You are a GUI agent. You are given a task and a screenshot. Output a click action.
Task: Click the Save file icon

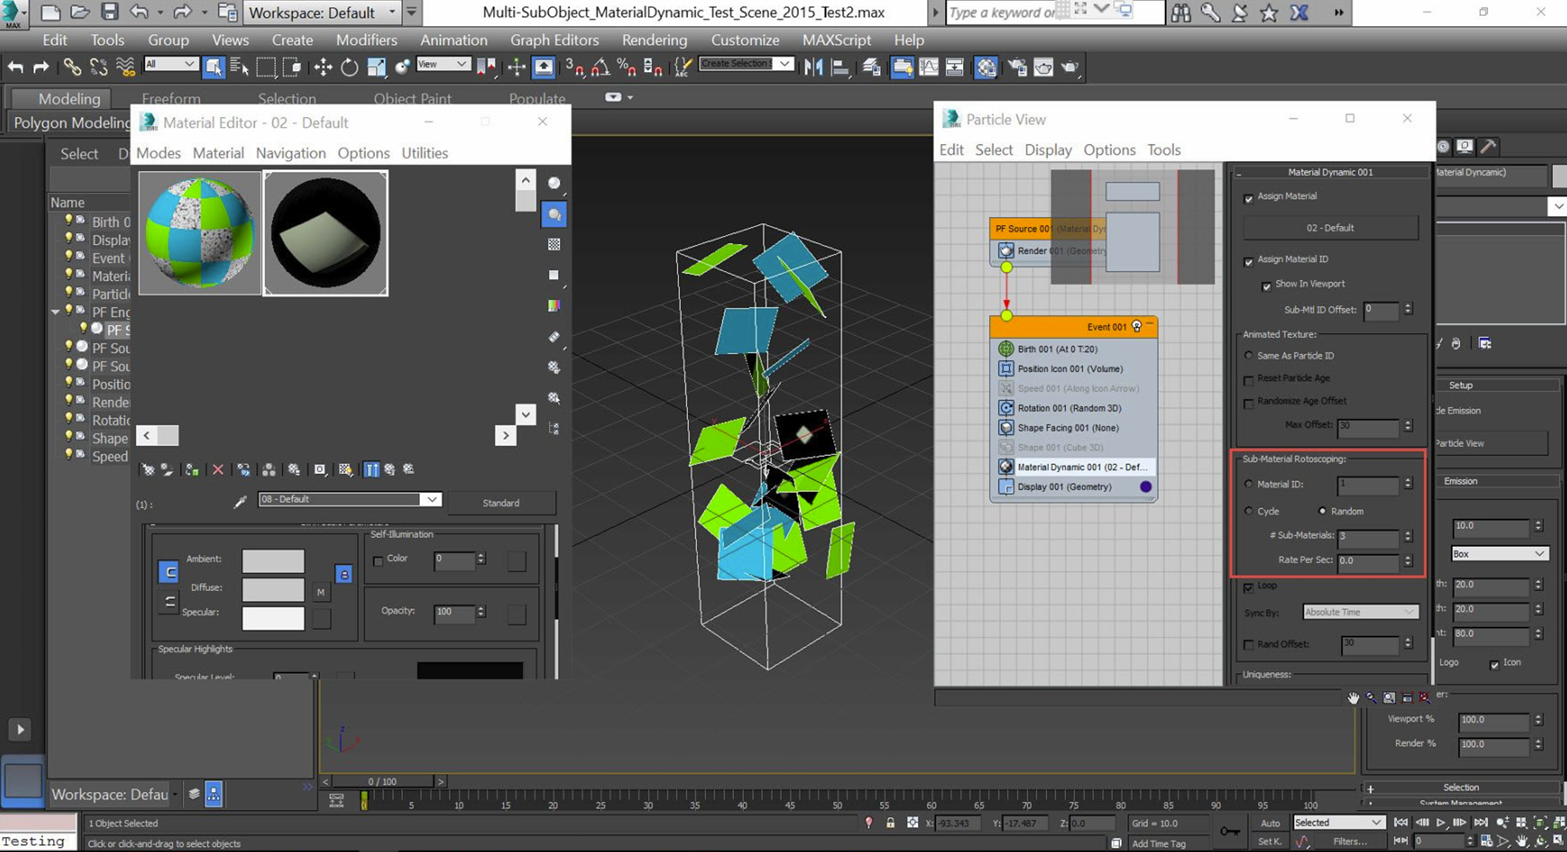pyautogui.click(x=109, y=12)
